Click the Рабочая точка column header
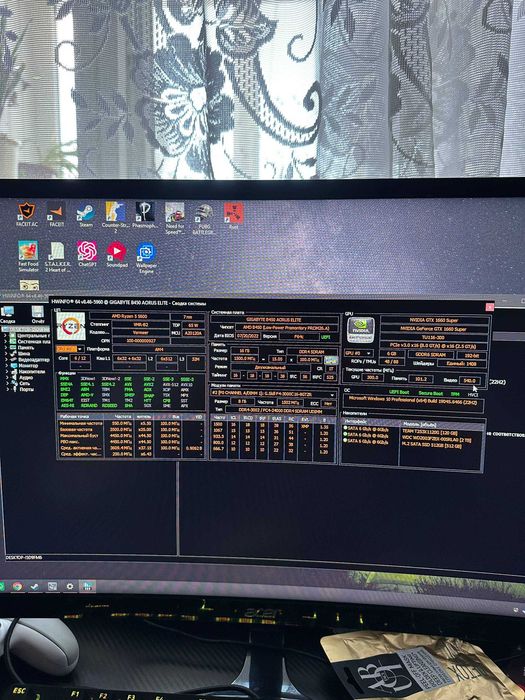This screenshot has height=700, width=525. click(x=80, y=416)
